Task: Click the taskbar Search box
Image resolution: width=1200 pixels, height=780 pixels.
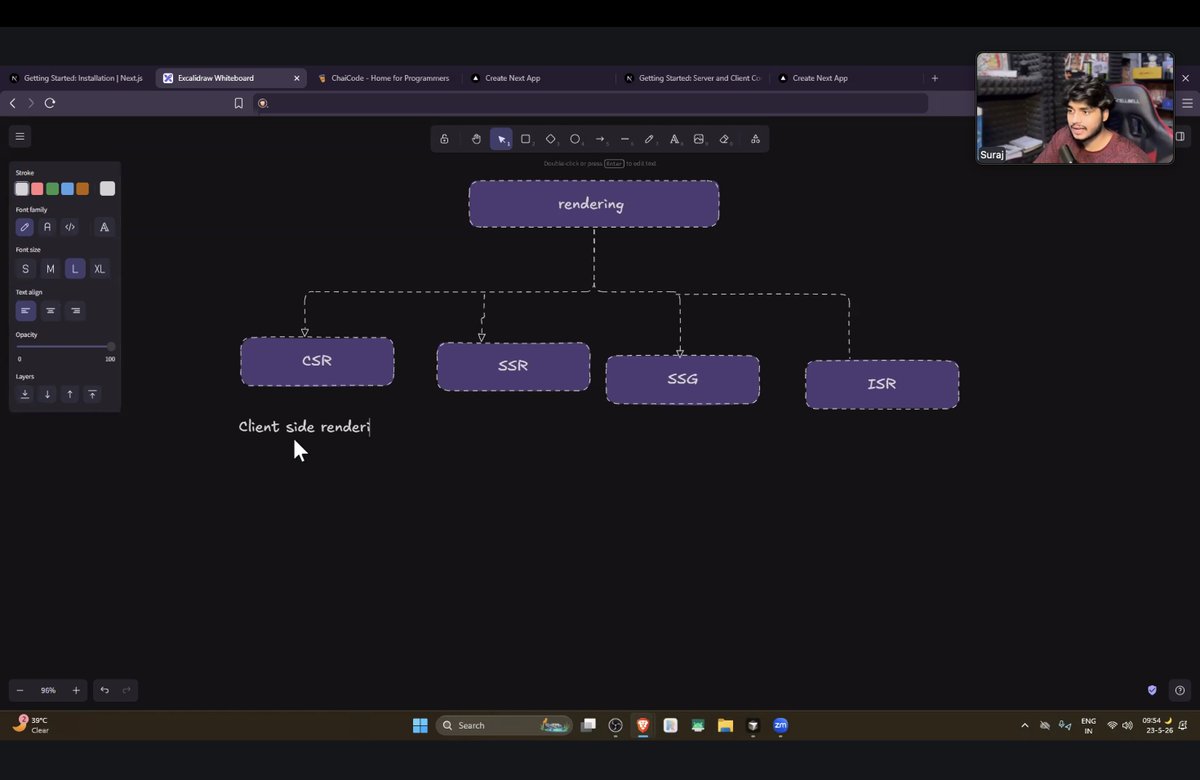Action: 504,725
